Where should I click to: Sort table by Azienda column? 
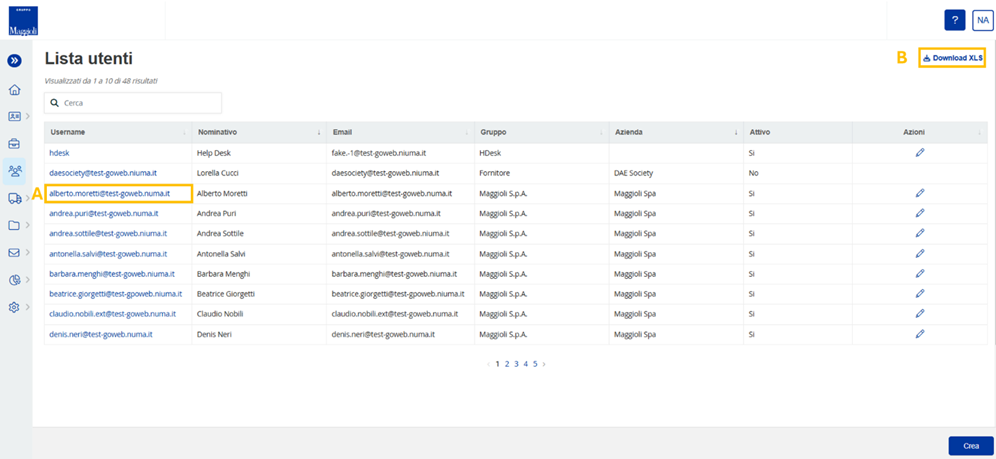click(x=676, y=132)
